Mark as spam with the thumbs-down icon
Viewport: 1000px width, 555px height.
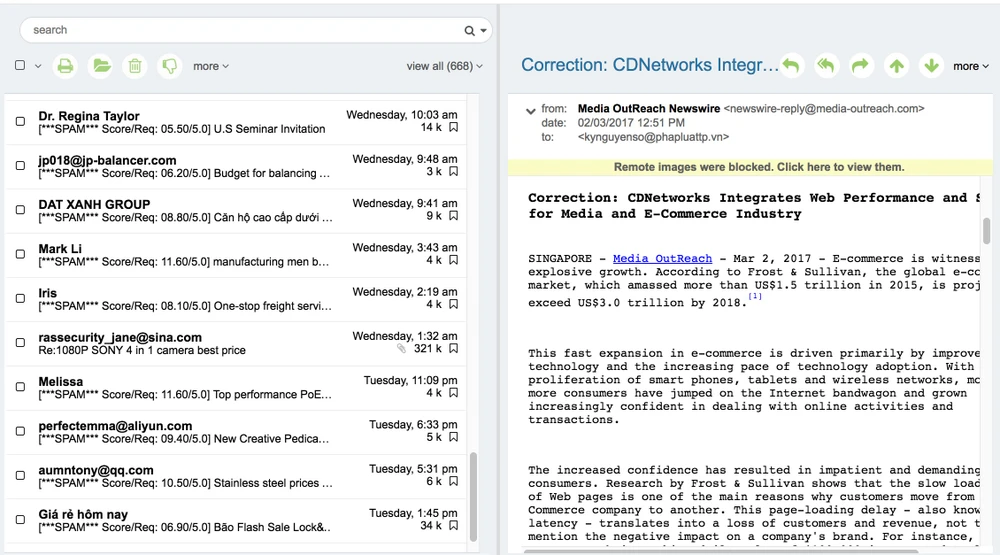[169, 66]
